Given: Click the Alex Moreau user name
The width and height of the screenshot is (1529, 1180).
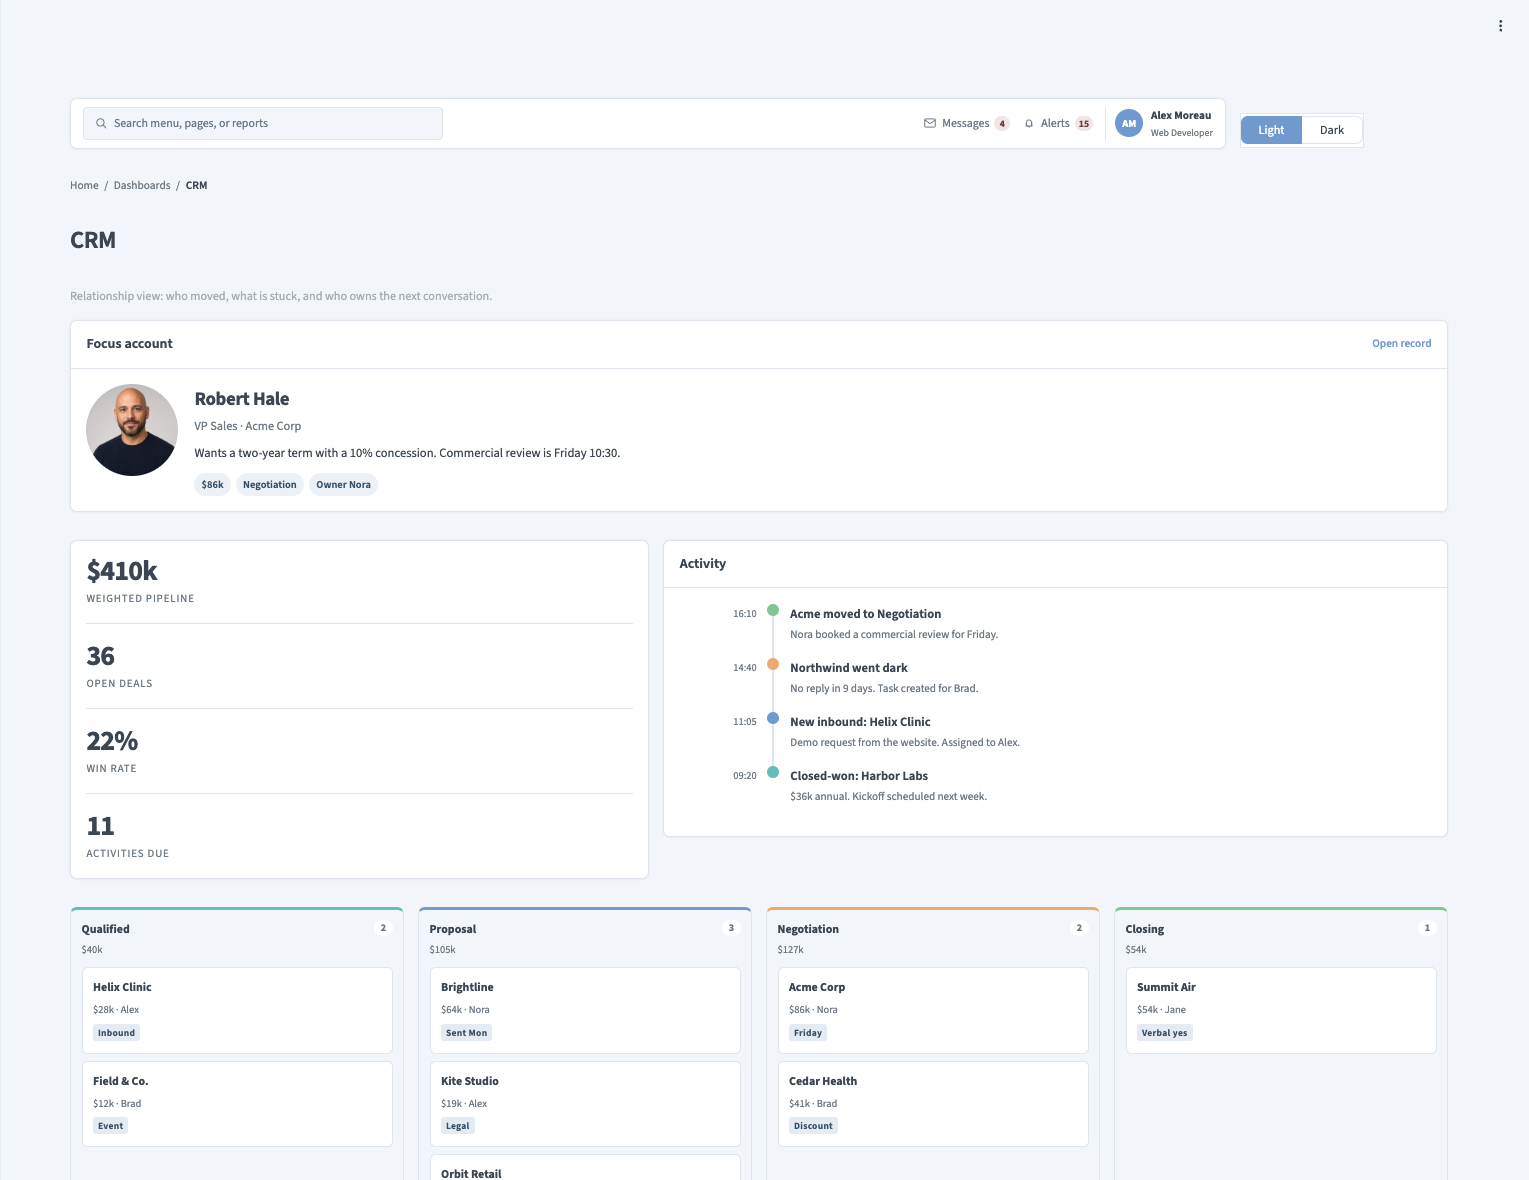Looking at the screenshot, I should coord(1180,116).
